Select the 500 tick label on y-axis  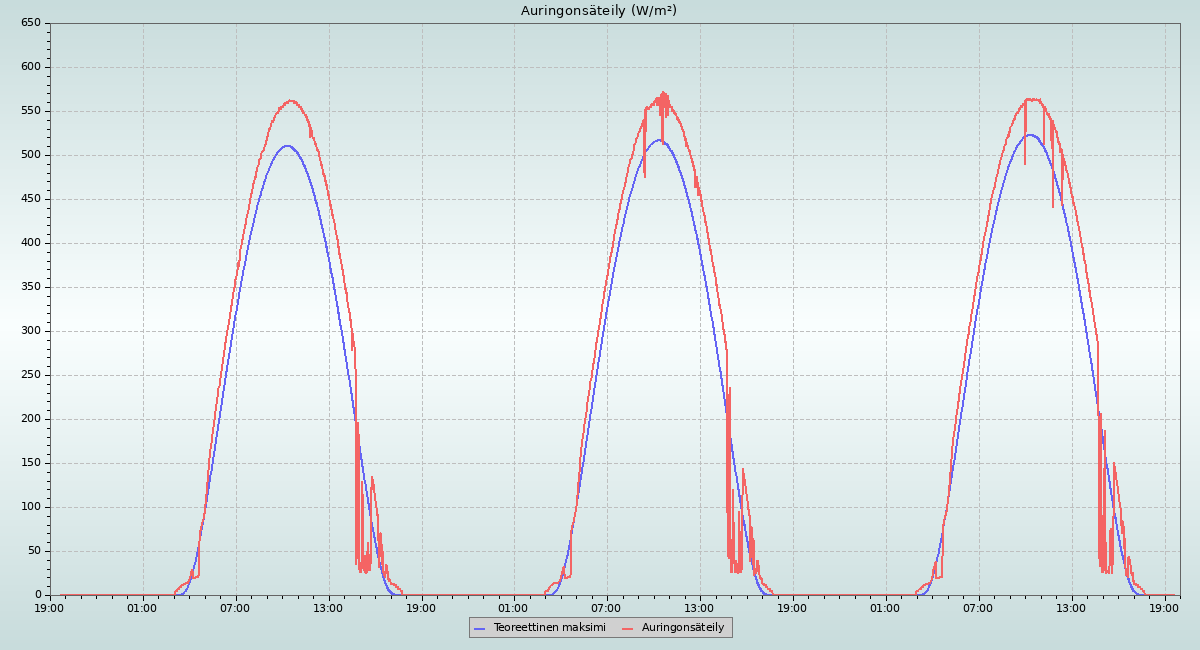30,155
